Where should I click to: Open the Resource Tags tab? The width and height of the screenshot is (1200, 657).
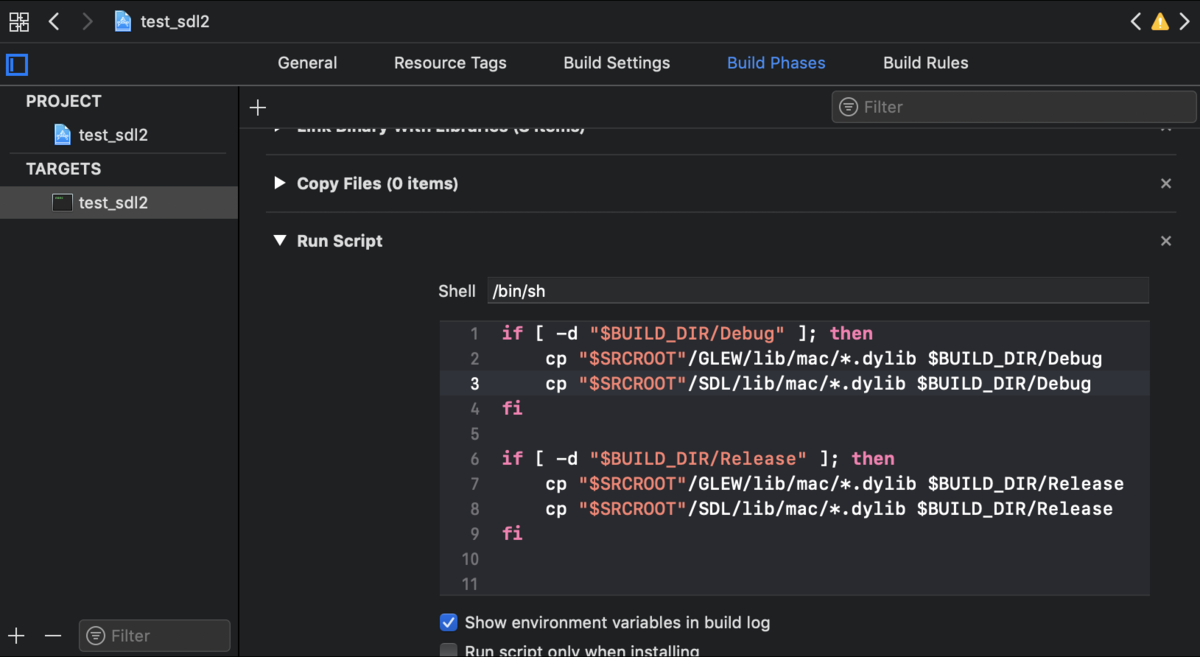(x=450, y=62)
